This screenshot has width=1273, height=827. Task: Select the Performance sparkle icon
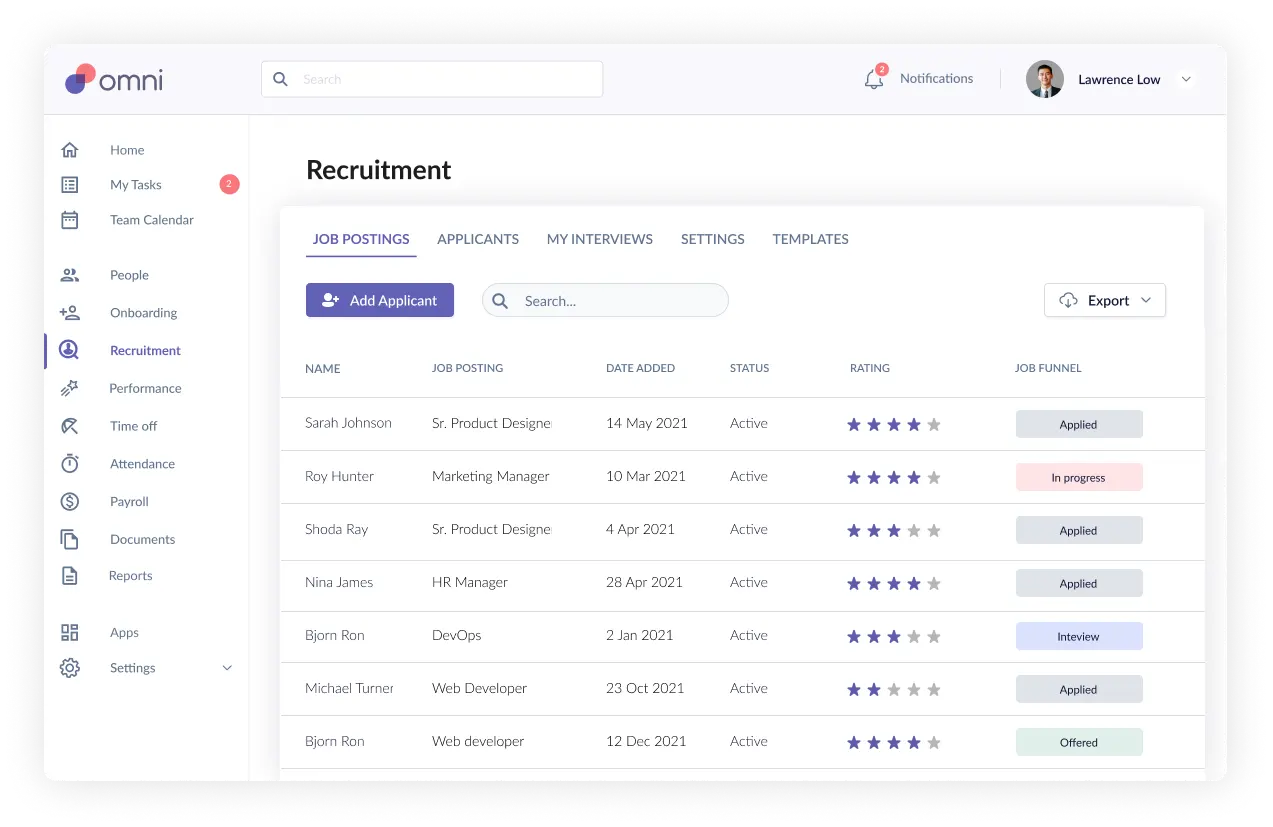pos(70,388)
